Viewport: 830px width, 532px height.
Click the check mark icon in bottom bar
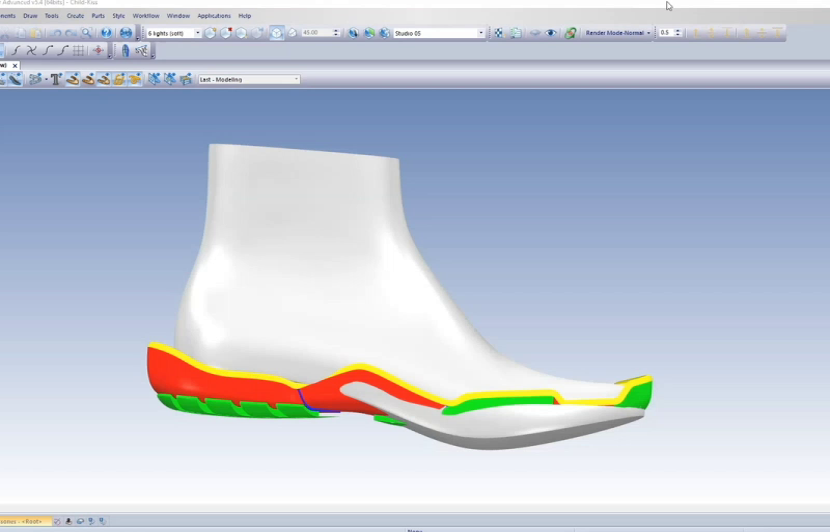click(x=57, y=521)
